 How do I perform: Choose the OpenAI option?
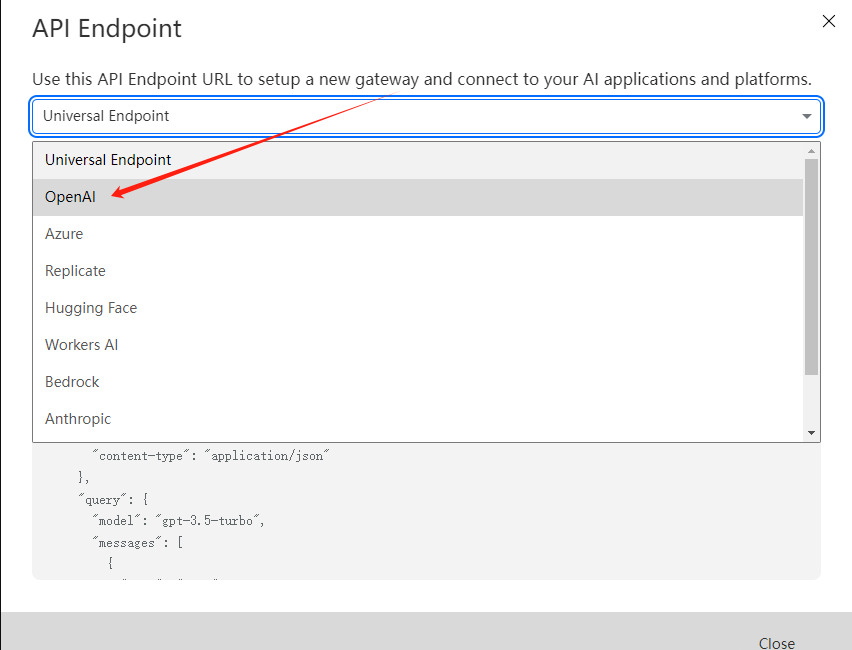(71, 197)
